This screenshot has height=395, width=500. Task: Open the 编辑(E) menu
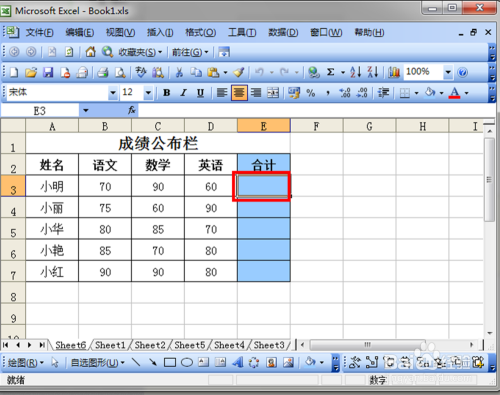(80, 32)
